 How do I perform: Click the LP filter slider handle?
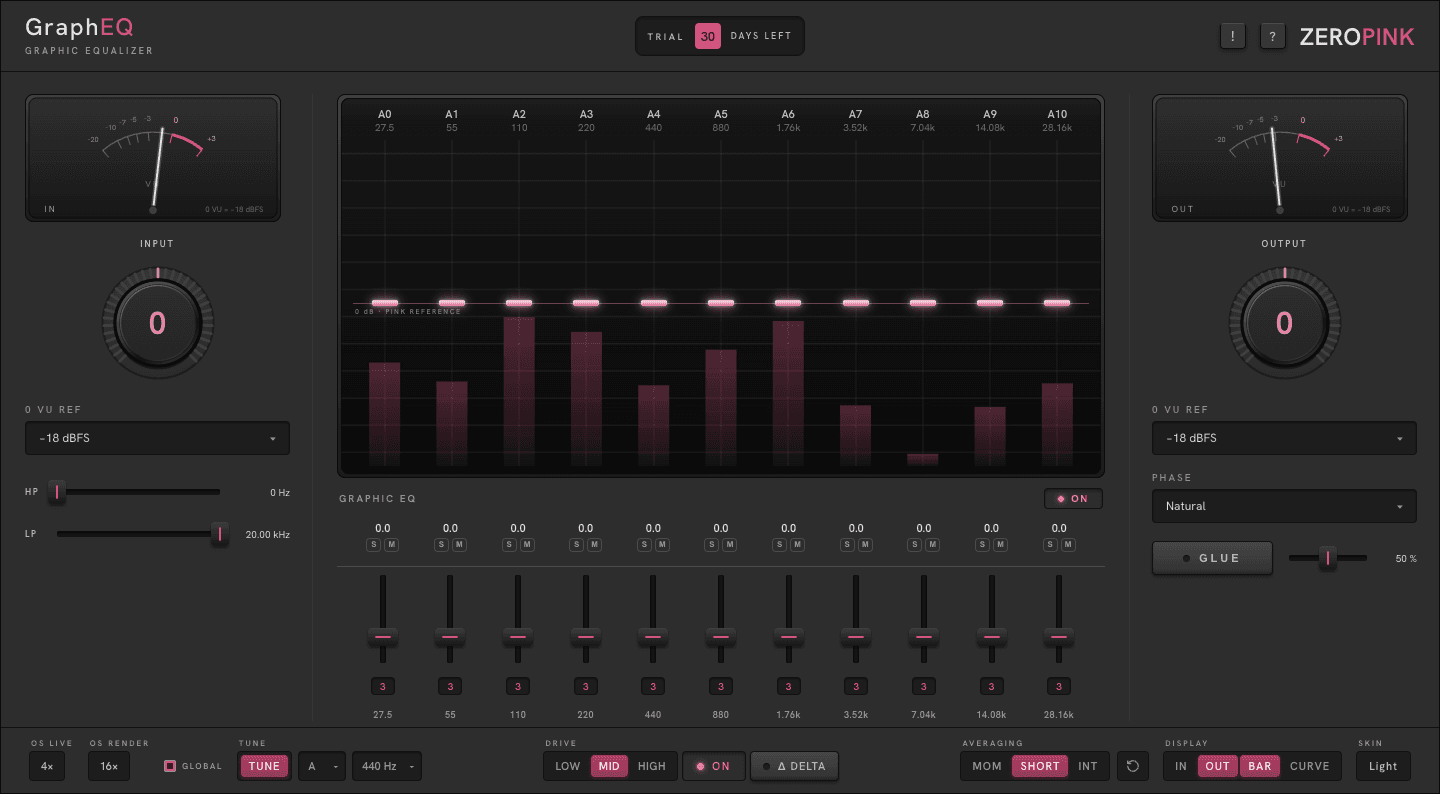[220, 534]
